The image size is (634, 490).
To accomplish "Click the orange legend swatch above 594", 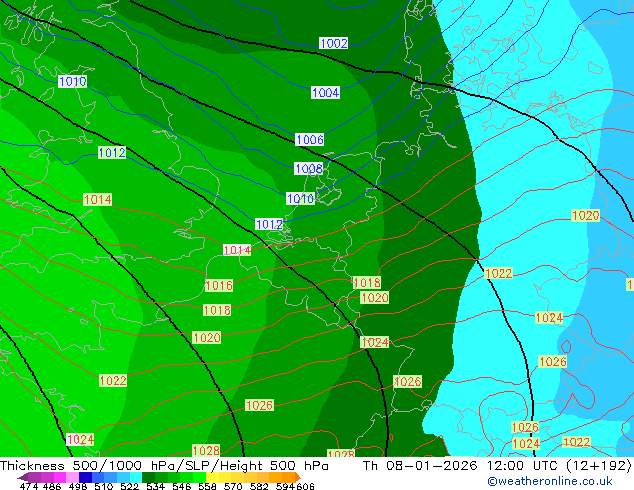I will pyautogui.click(x=288, y=477).
